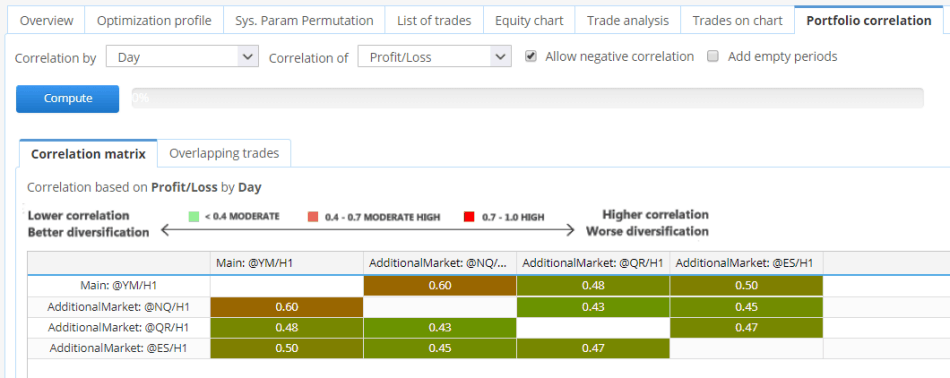This screenshot has width=950, height=378.
Task: Show the List of trades tab
Action: (x=434, y=21)
